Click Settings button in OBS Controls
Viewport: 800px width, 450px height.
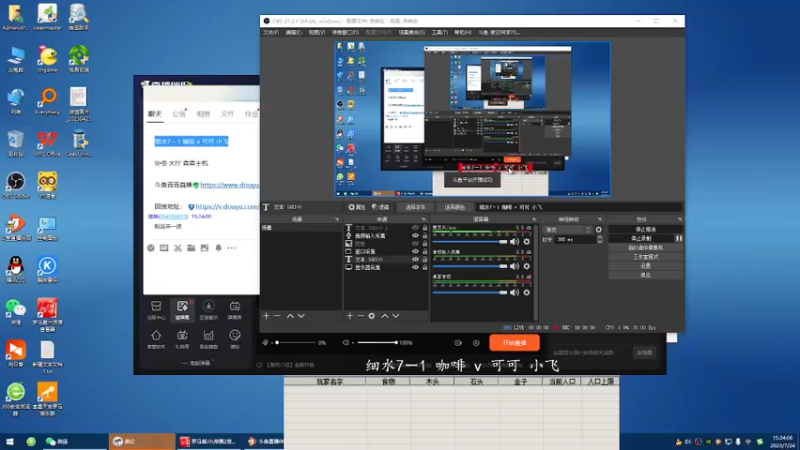[645, 266]
